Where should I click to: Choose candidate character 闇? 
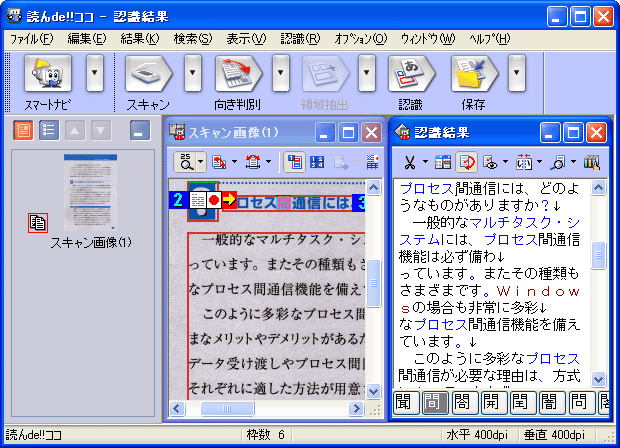pyautogui.click(x=552, y=403)
